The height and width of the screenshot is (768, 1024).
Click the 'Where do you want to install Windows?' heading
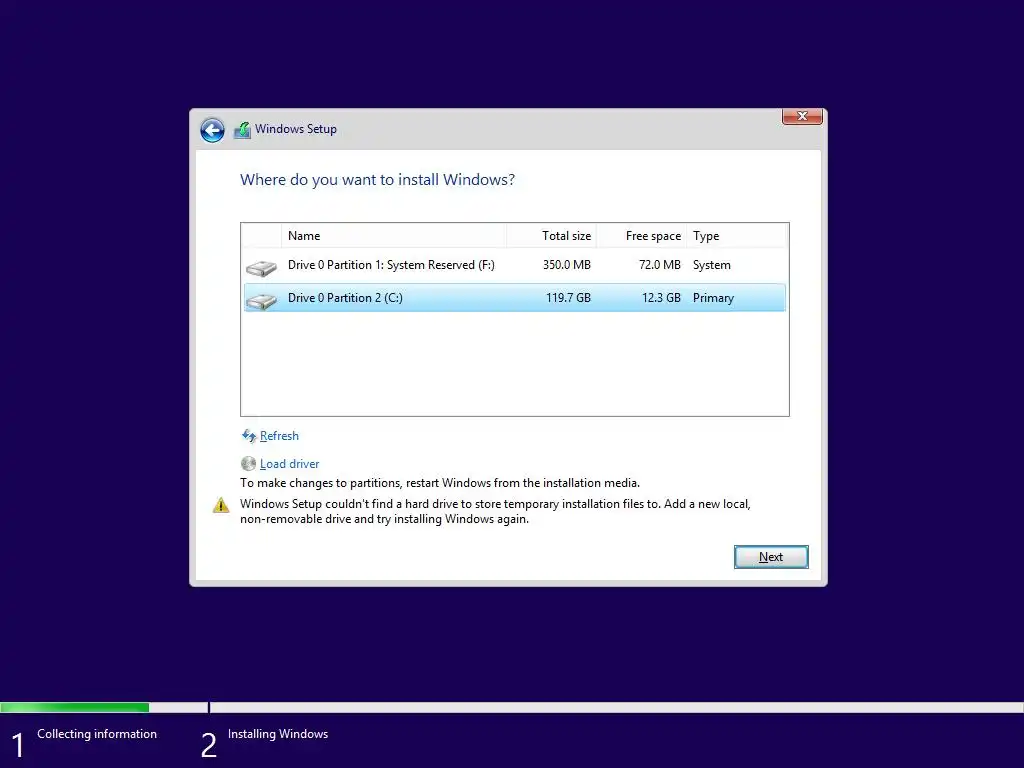pyautogui.click(x=377, y=180)
